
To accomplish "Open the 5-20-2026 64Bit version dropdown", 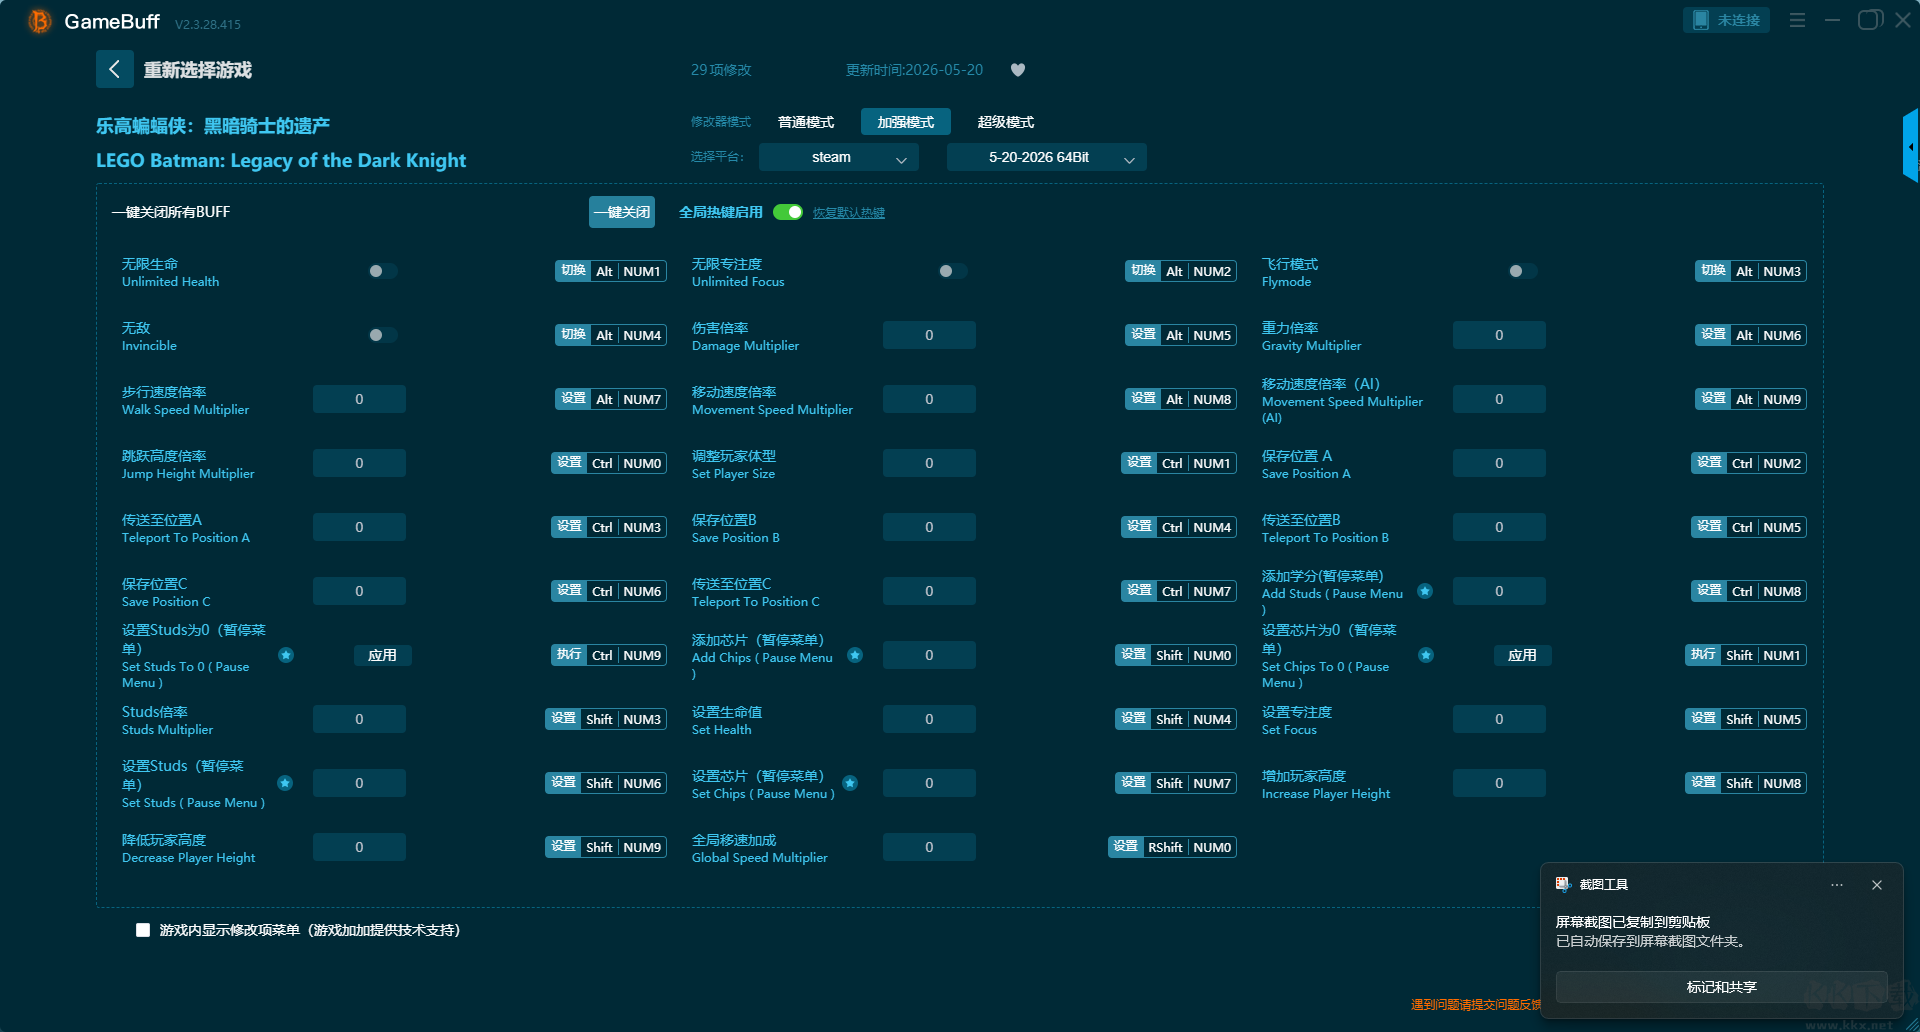I will click(x=1046, y=157).
